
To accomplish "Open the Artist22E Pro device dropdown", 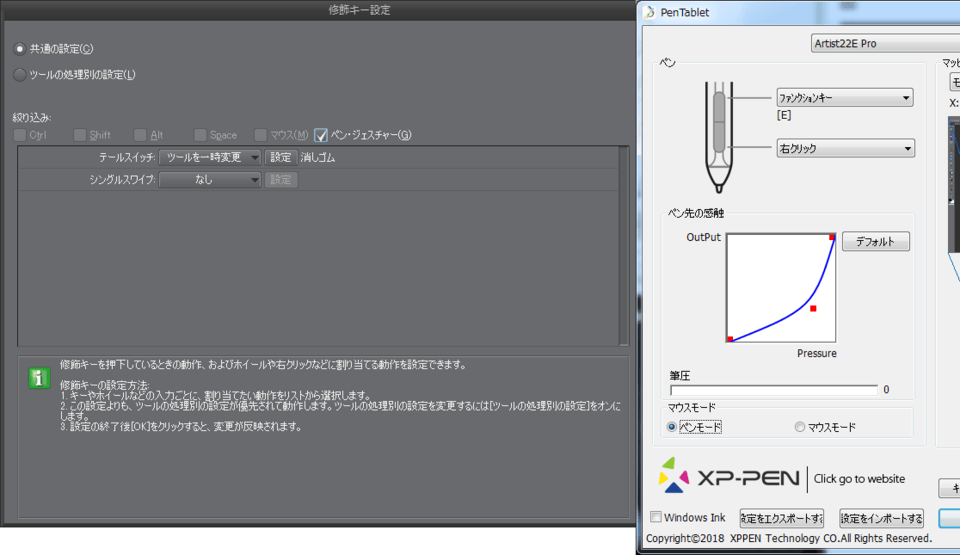I will (885, 43).
